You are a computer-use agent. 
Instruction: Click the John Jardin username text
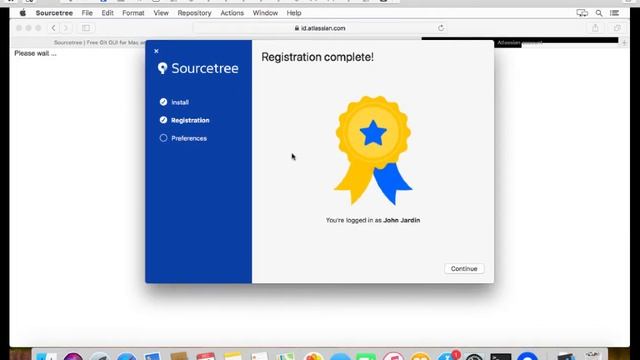(x=402, y=220)
